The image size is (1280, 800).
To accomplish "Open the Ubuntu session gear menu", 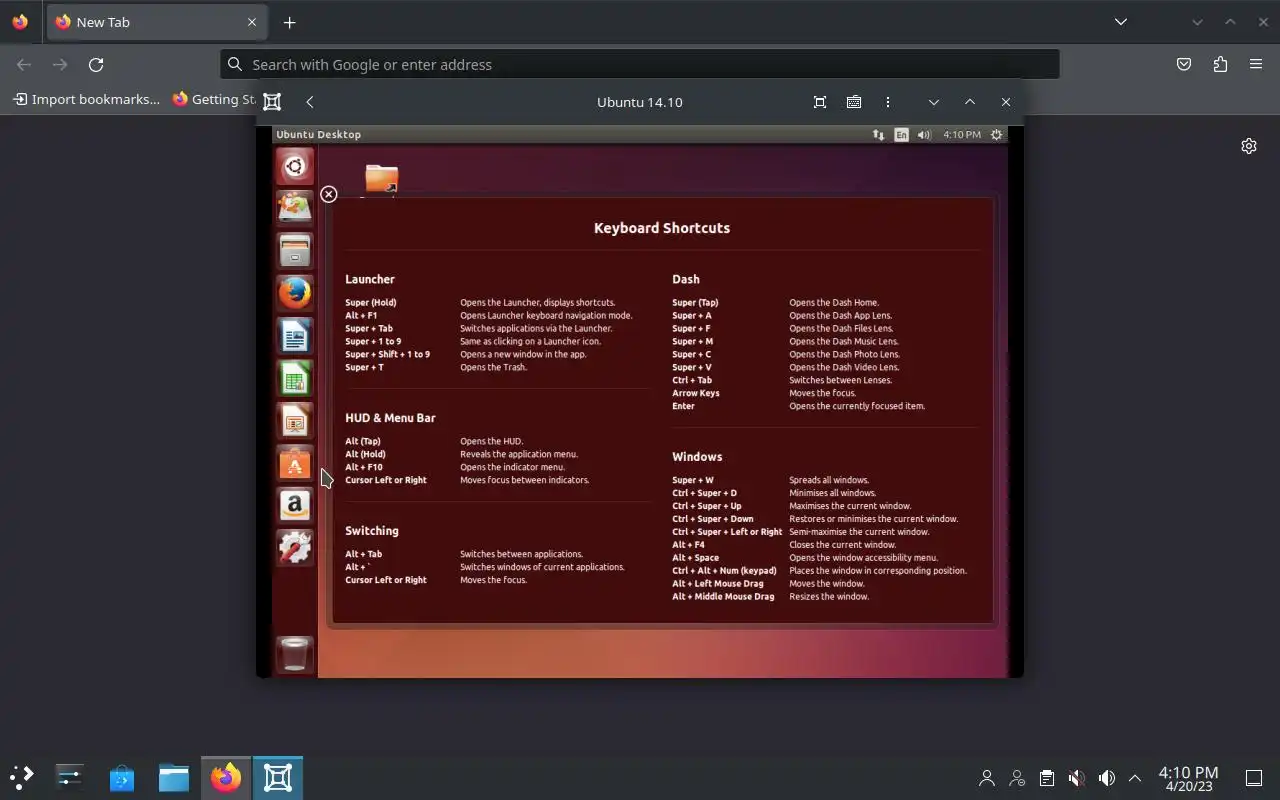I will (x=996, y=134).
